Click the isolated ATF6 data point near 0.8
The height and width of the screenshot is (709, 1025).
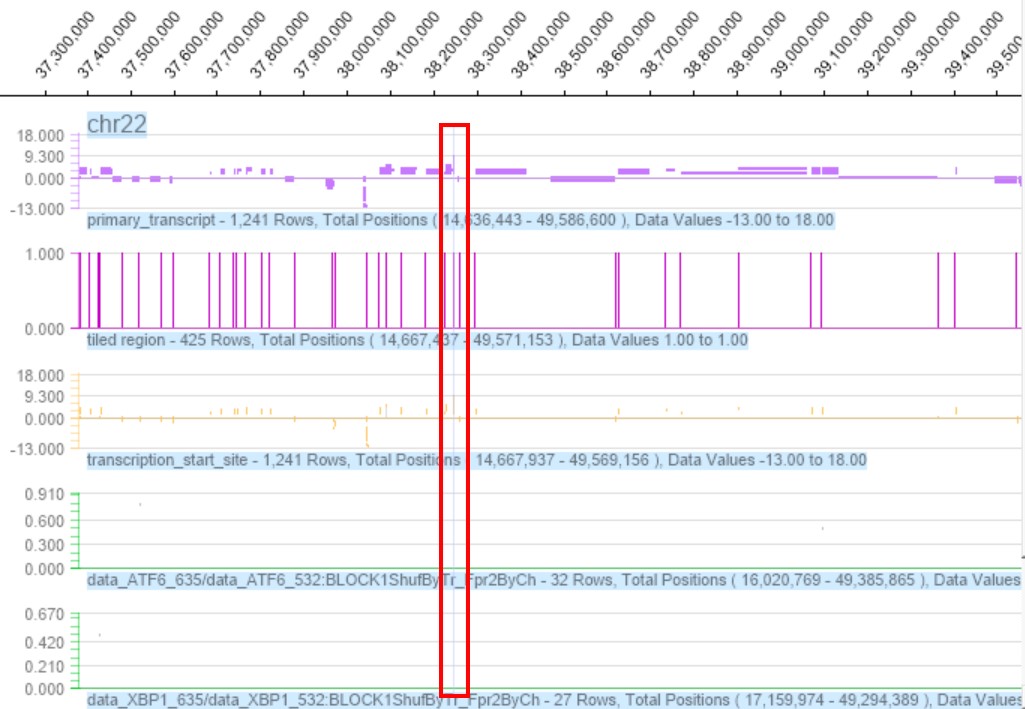tap(140, 504)
